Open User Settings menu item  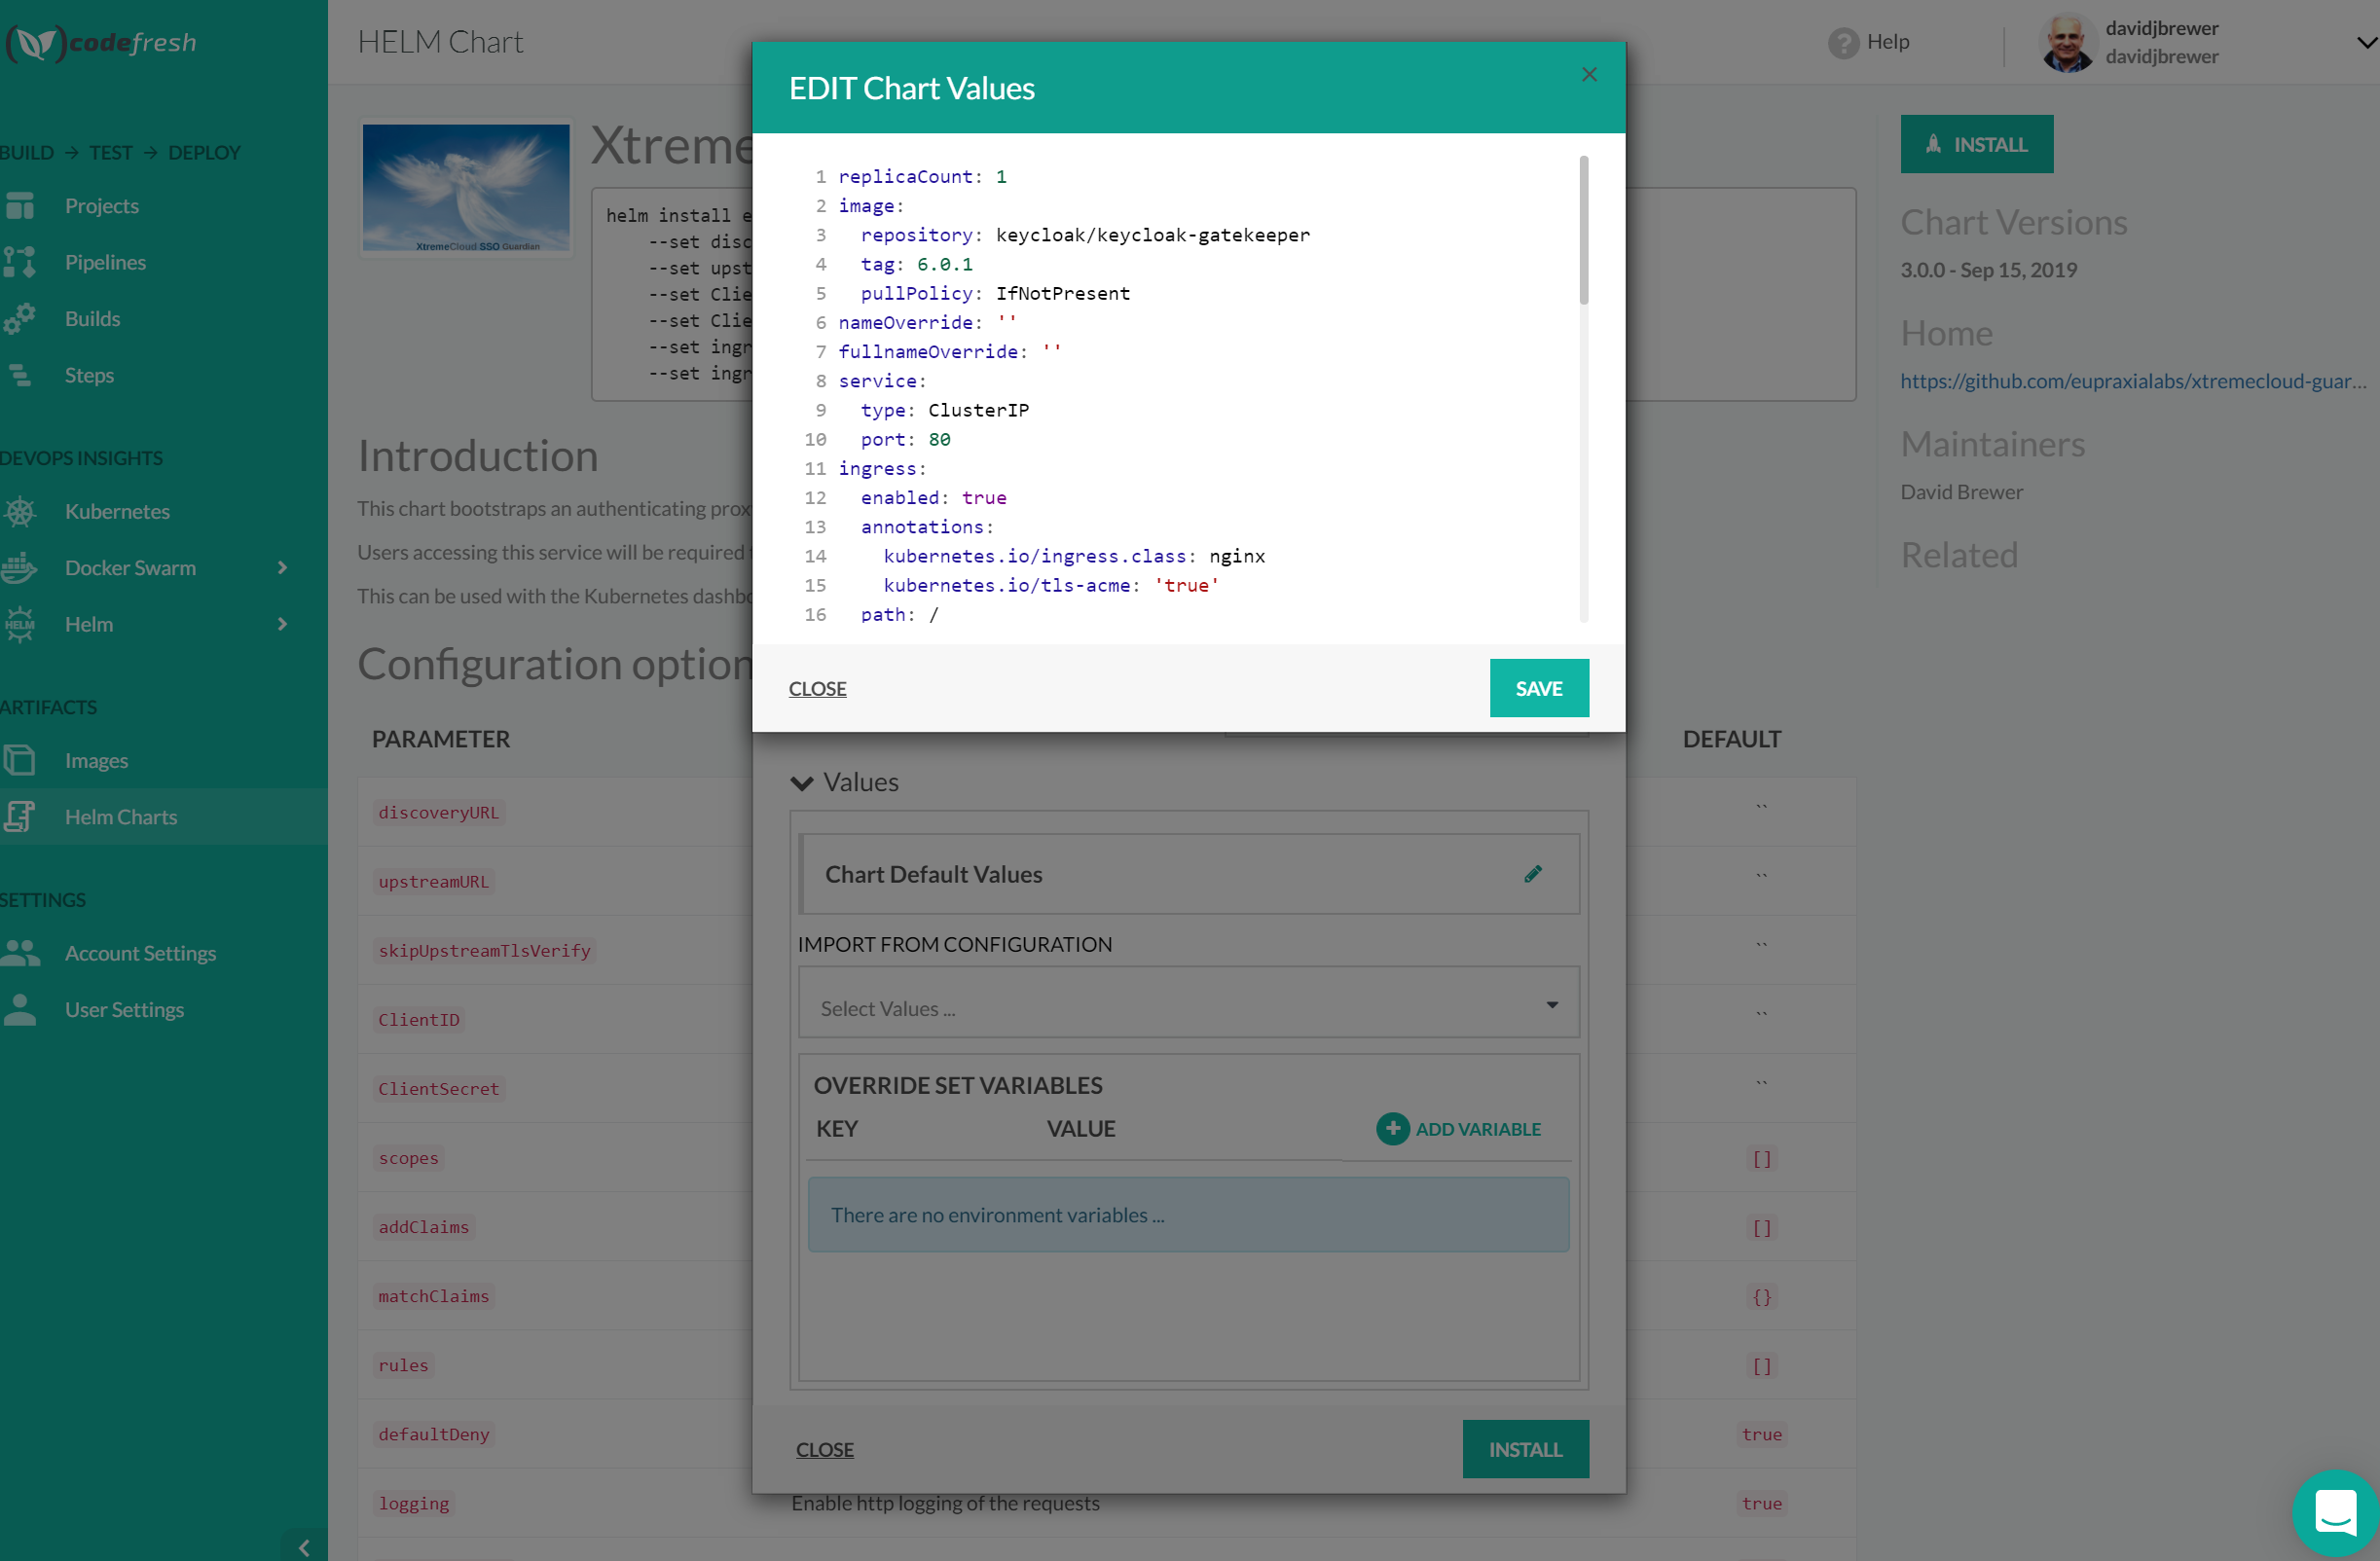[124, 1009]
